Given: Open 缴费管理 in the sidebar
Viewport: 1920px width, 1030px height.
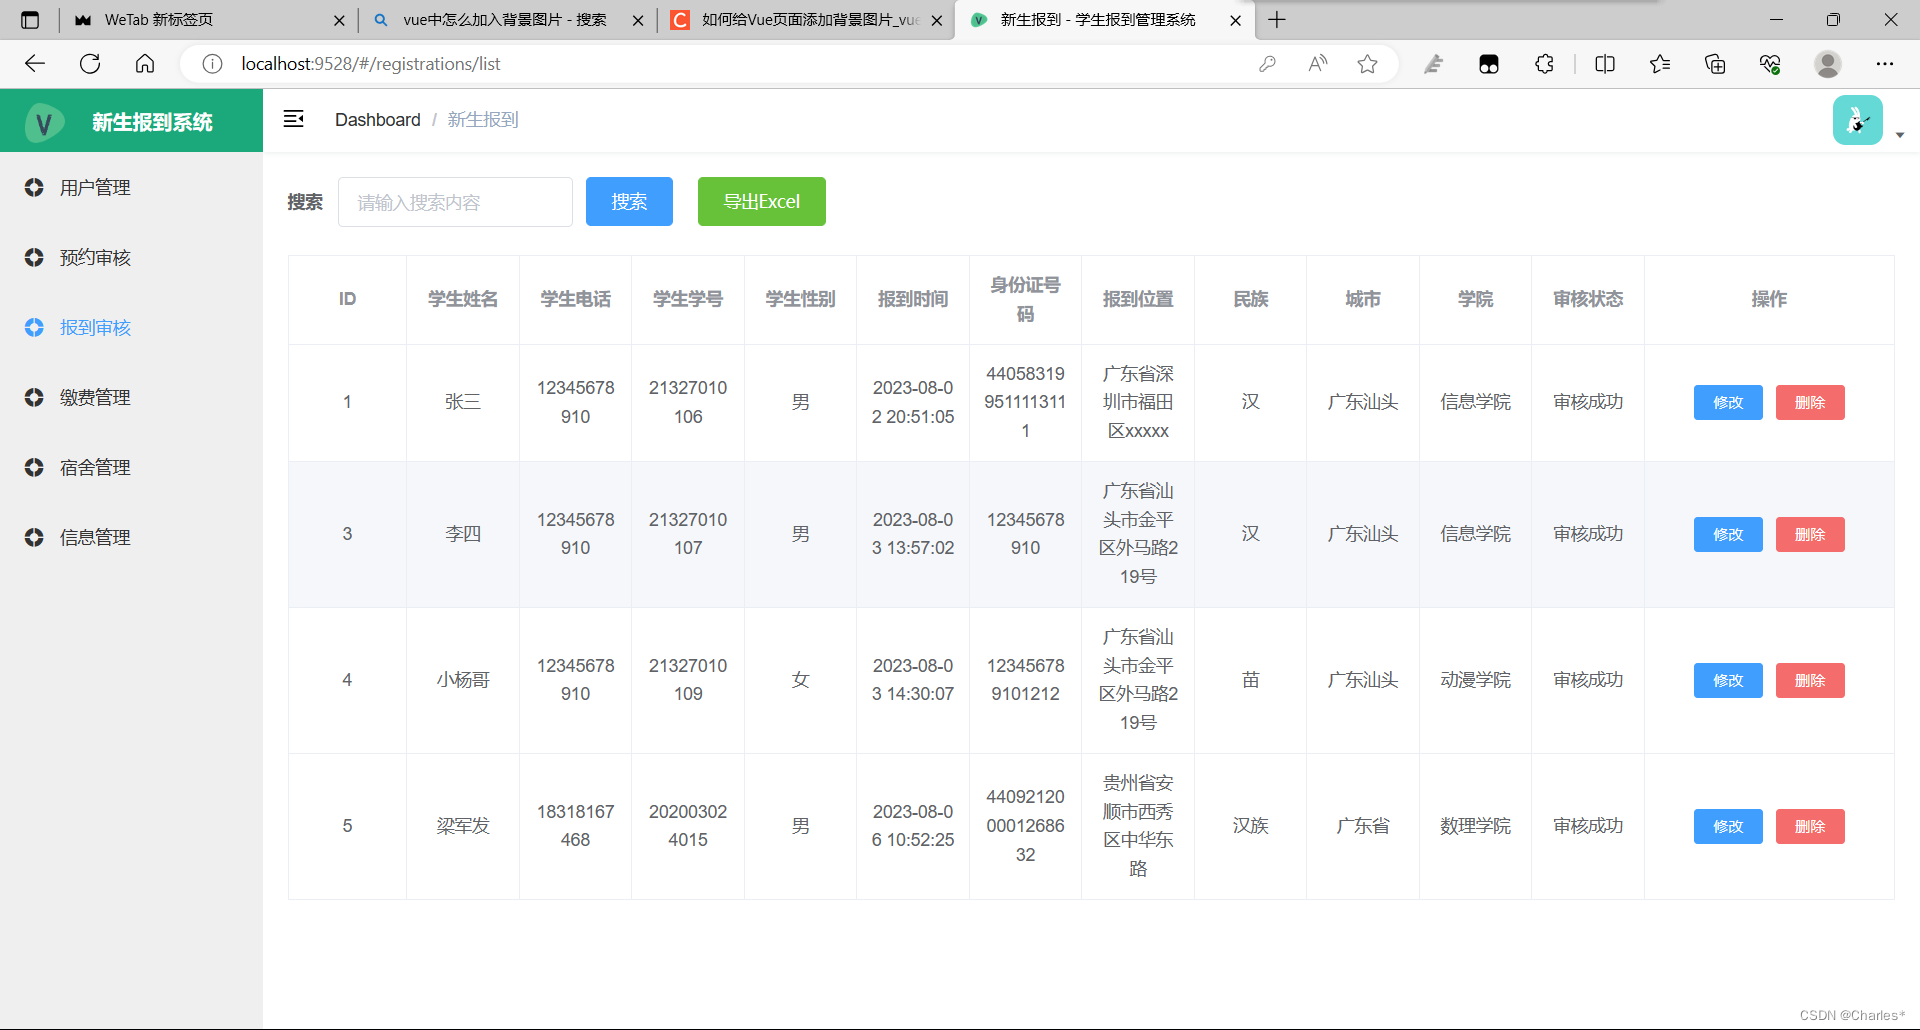Looking at the screenshot, I should 131,397.
